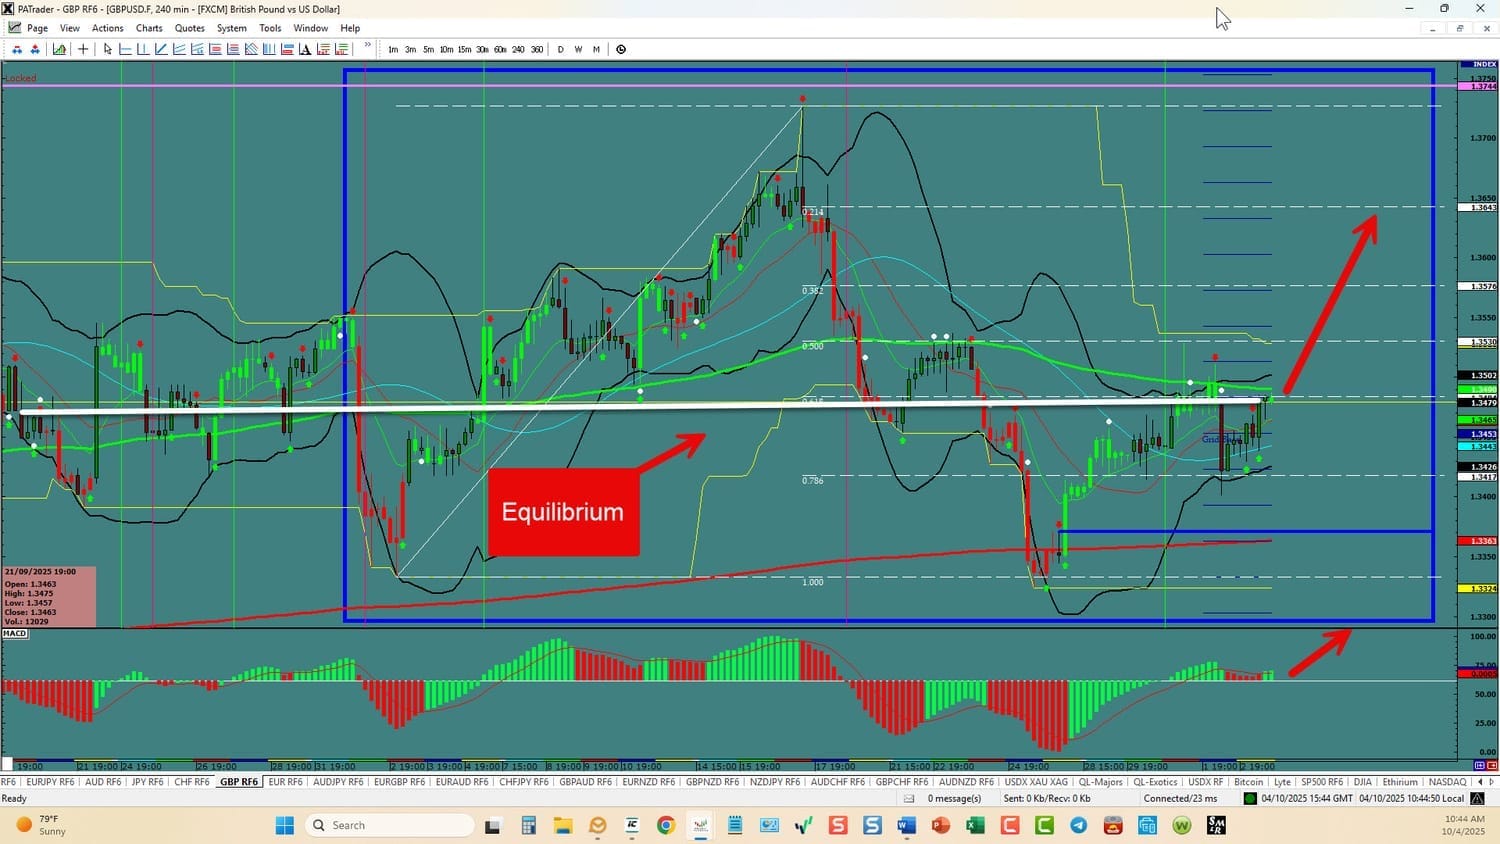Switch to the Bitcoin tab
The image size is (1500, 844).
tap(1249, 782)
